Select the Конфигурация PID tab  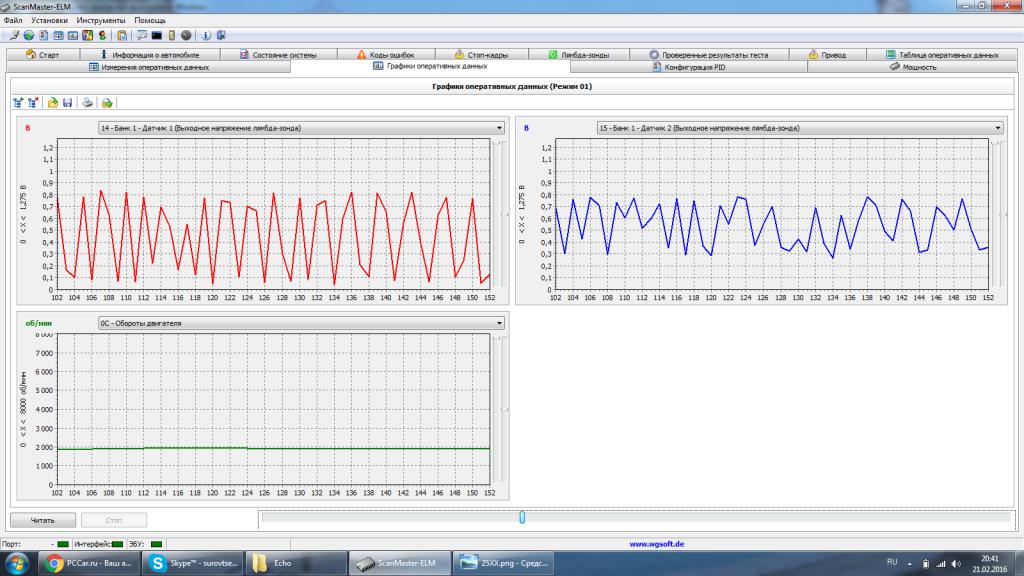pos(688,67)
